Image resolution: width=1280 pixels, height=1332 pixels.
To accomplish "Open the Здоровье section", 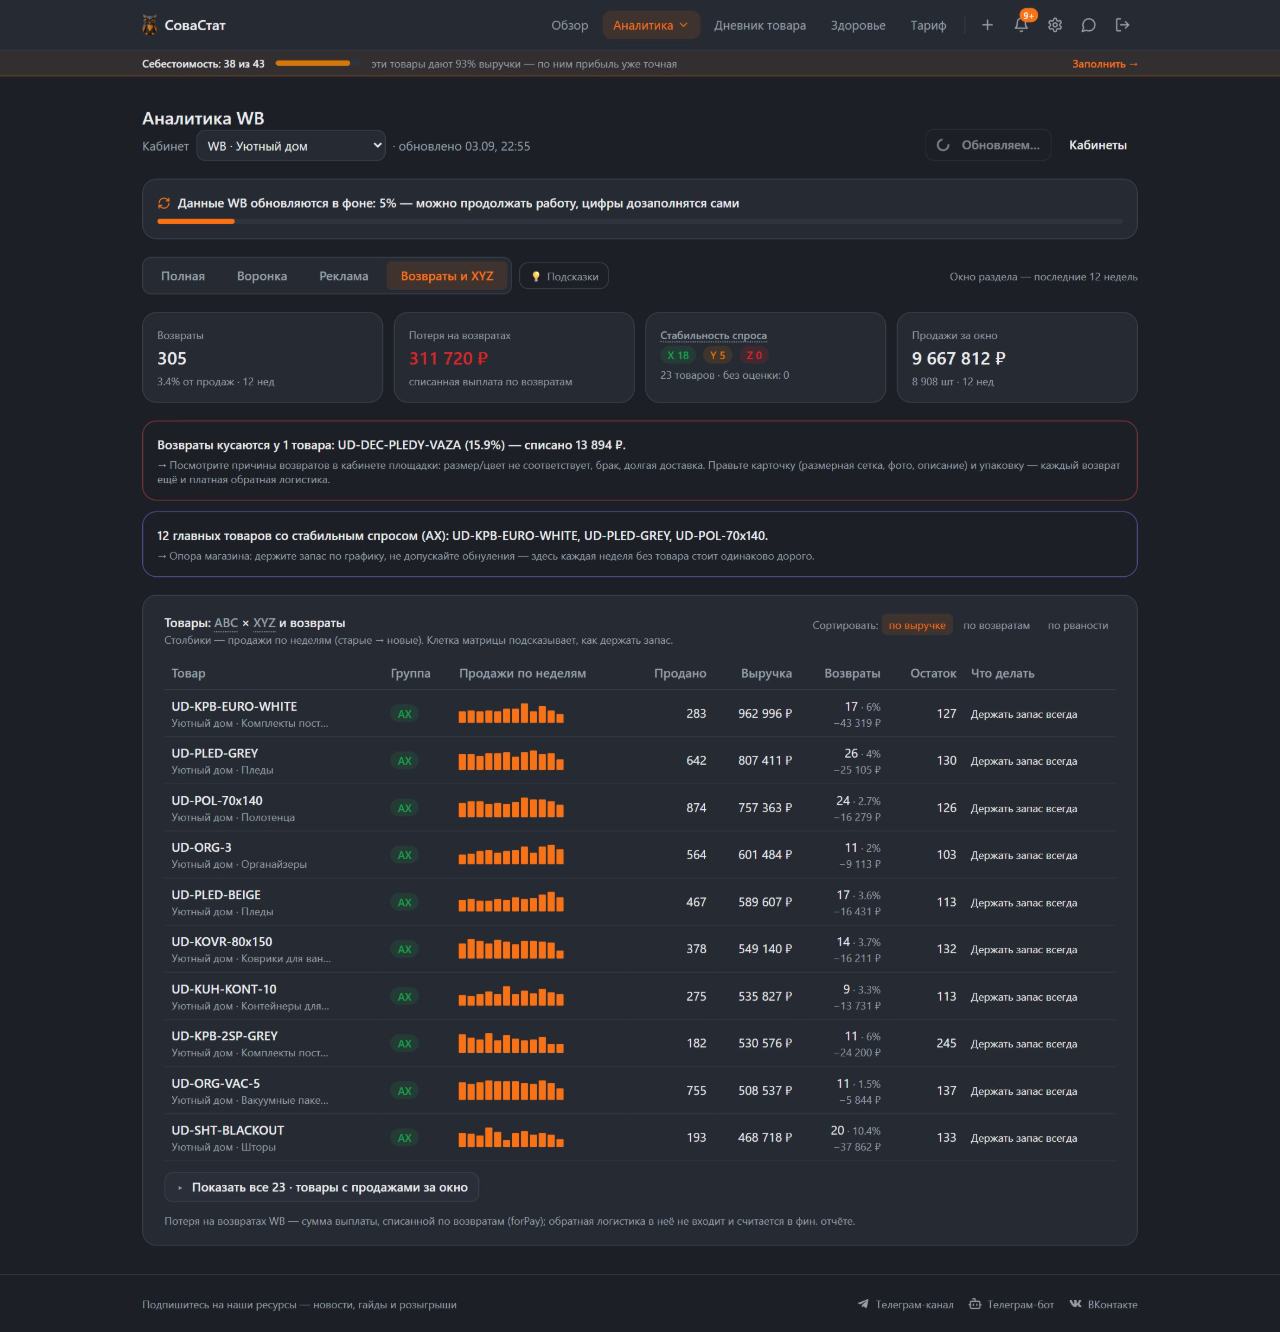I will coord(858,25).
